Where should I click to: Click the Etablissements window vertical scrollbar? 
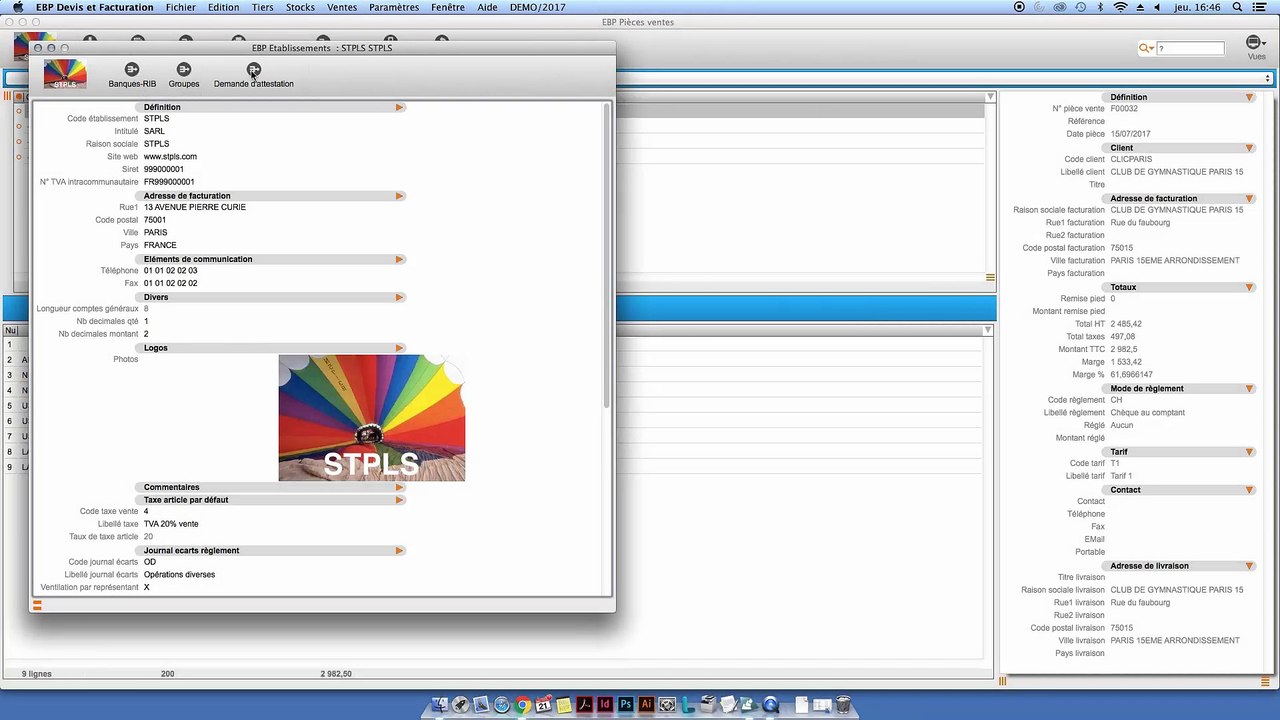(x=606, y=255)
